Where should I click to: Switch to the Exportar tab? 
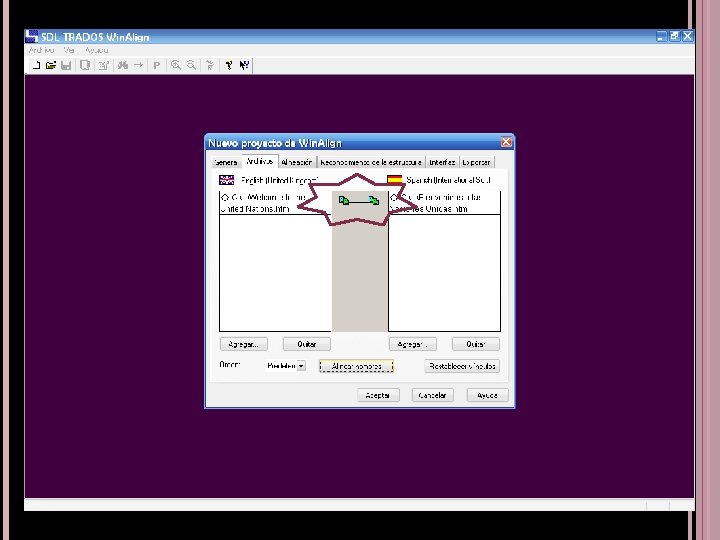point(476,162)
